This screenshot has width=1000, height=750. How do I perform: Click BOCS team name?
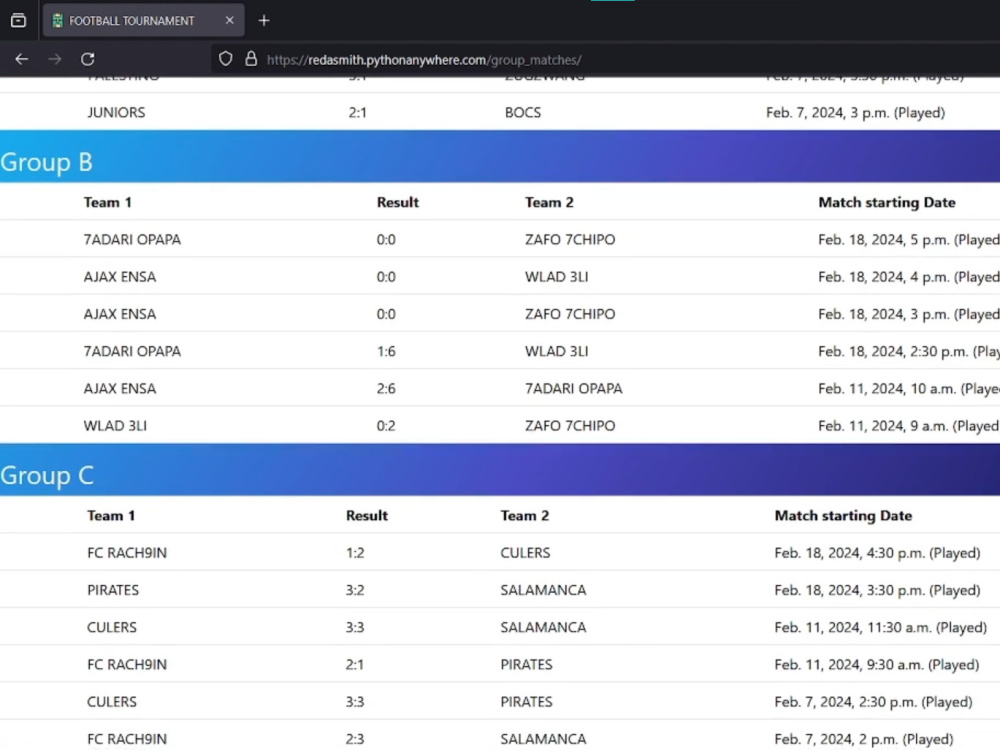523,112
